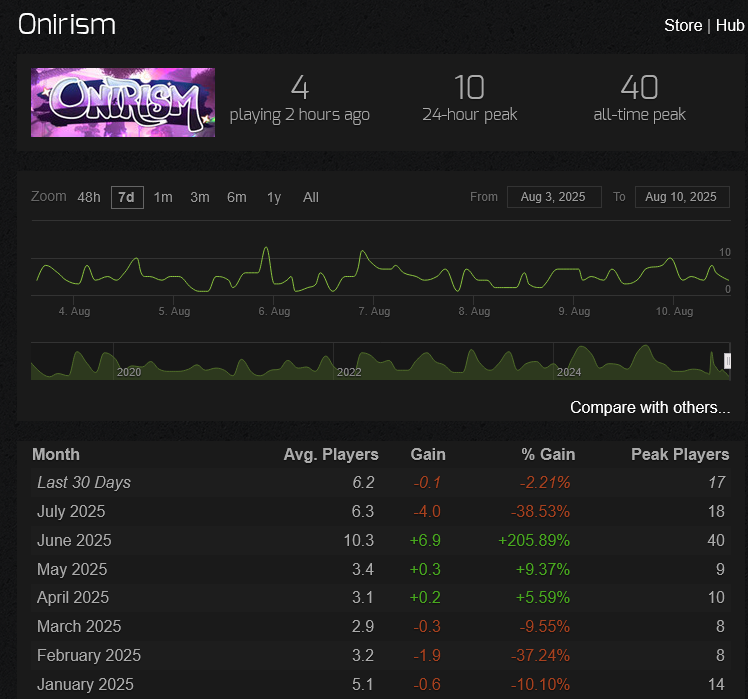Screen dimensions: 748x699
Task: Open the Hub link
Action: (730, 25)
